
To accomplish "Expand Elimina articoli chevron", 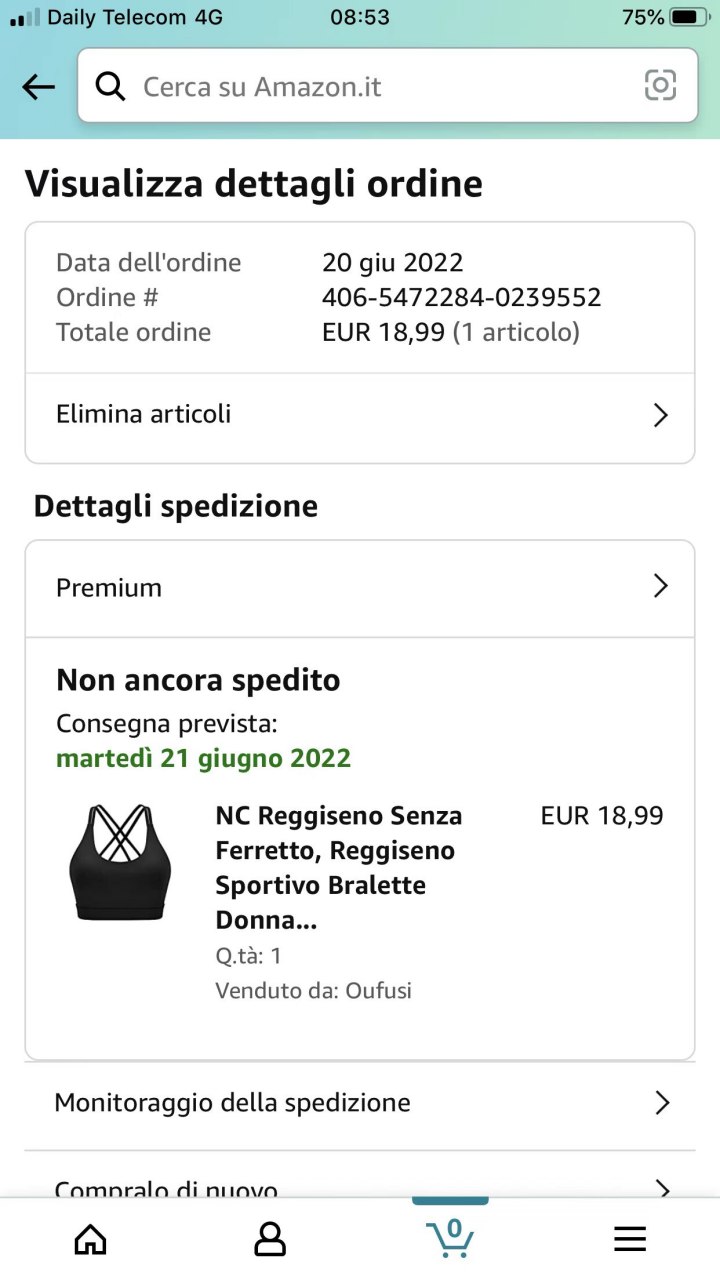I will coord(660,415).
